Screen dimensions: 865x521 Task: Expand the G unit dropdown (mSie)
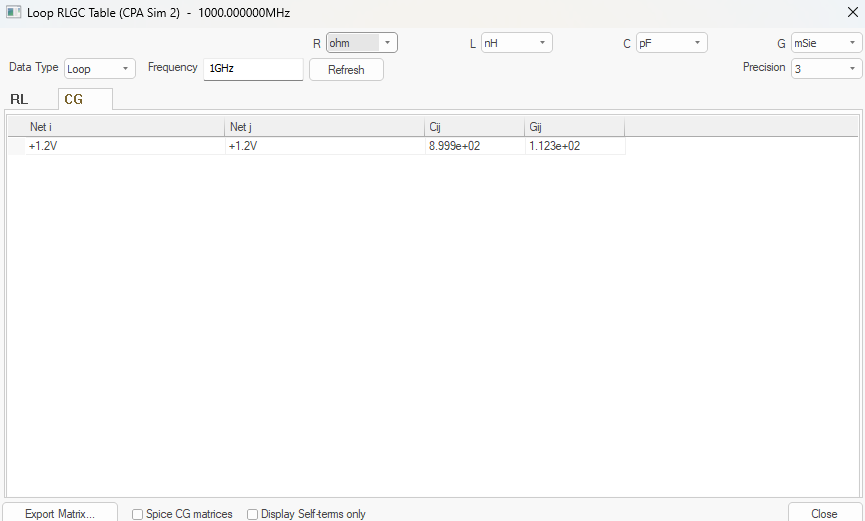(x=826, y=43)
